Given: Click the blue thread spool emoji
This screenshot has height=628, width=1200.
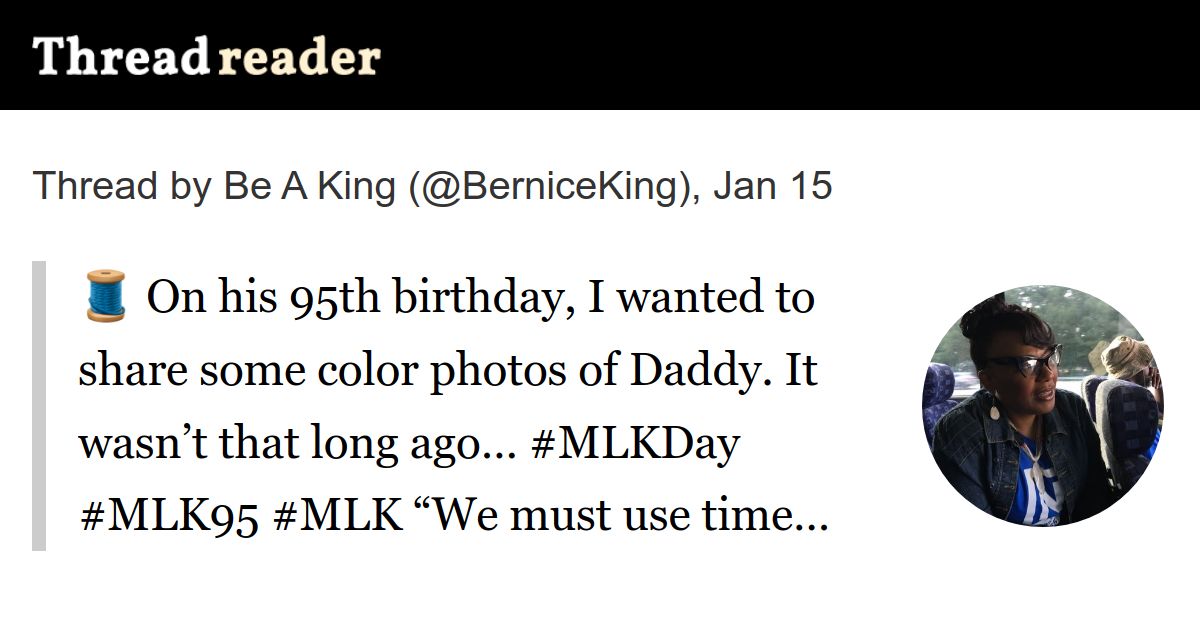Looking at the screenshot, I should [103, 297].
